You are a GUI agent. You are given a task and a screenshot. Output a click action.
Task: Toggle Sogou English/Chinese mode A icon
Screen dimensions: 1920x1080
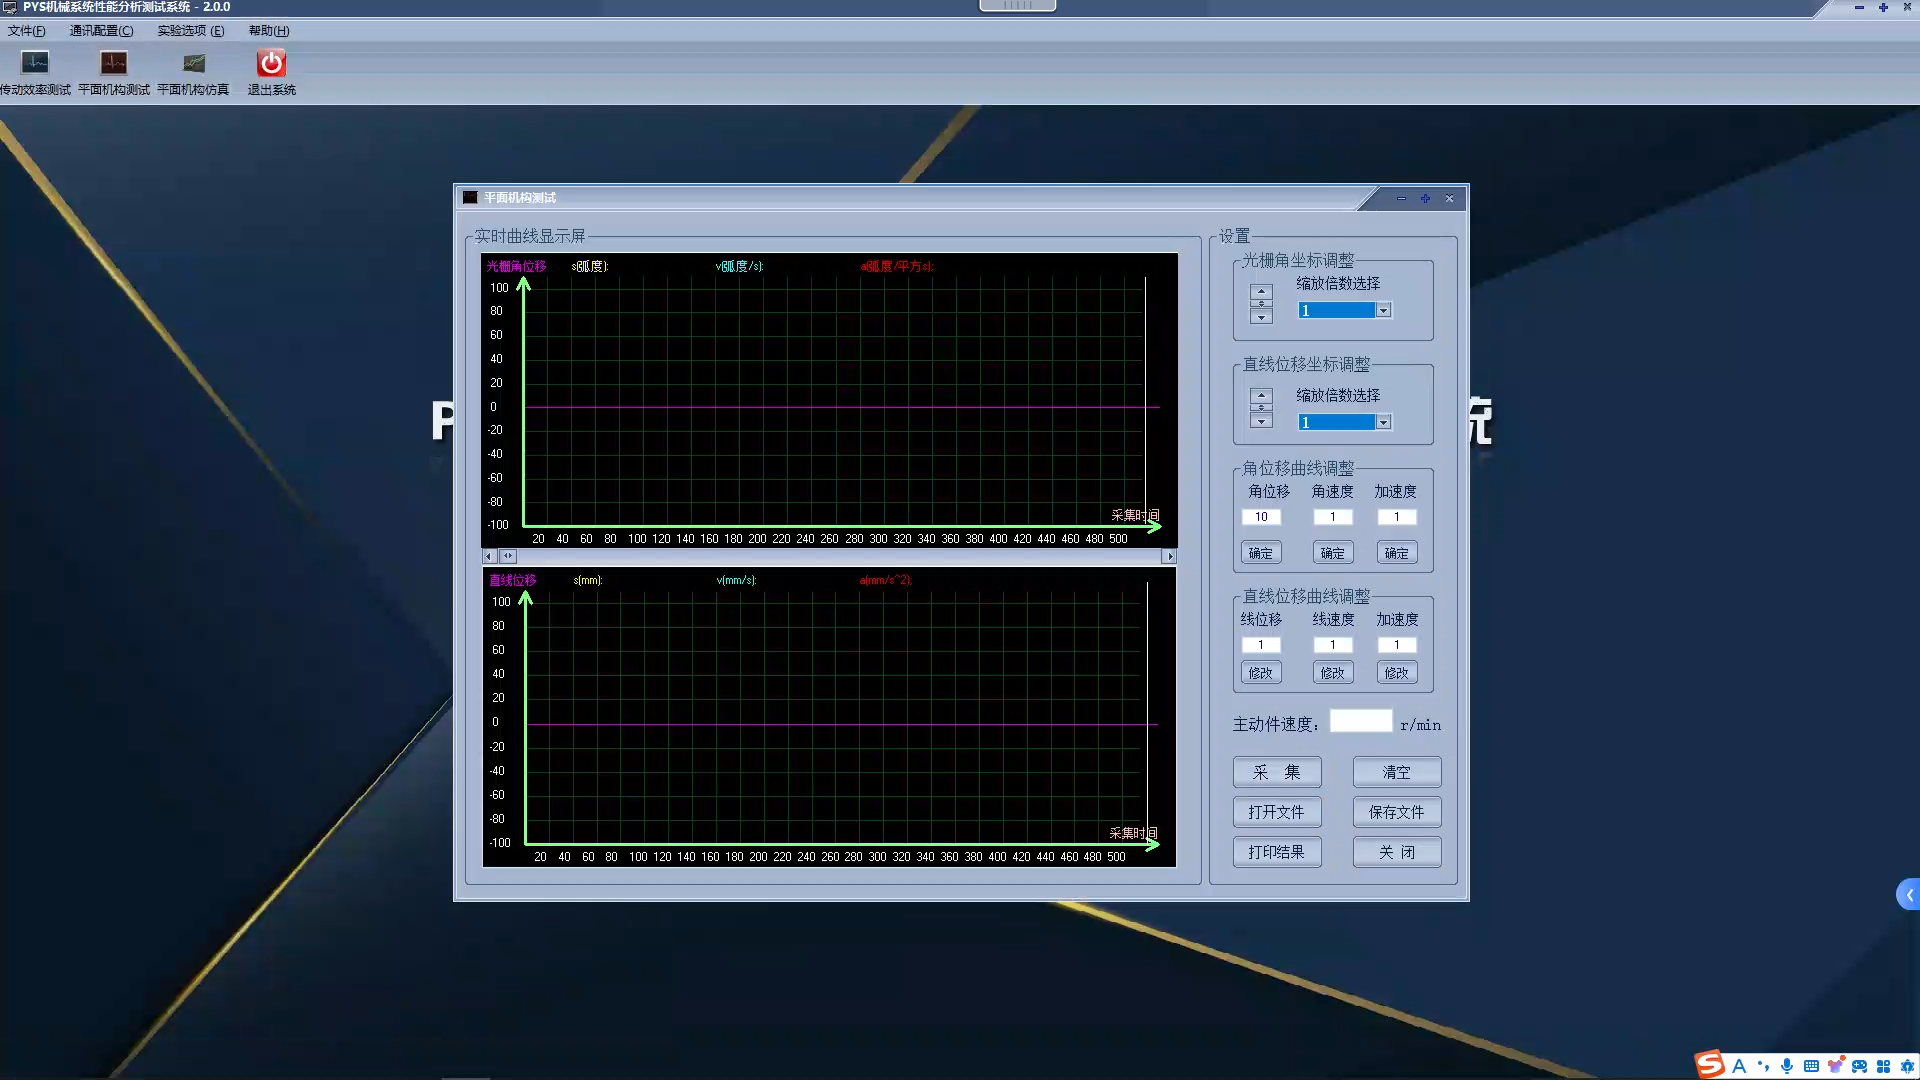(x=1739, y=1066)
